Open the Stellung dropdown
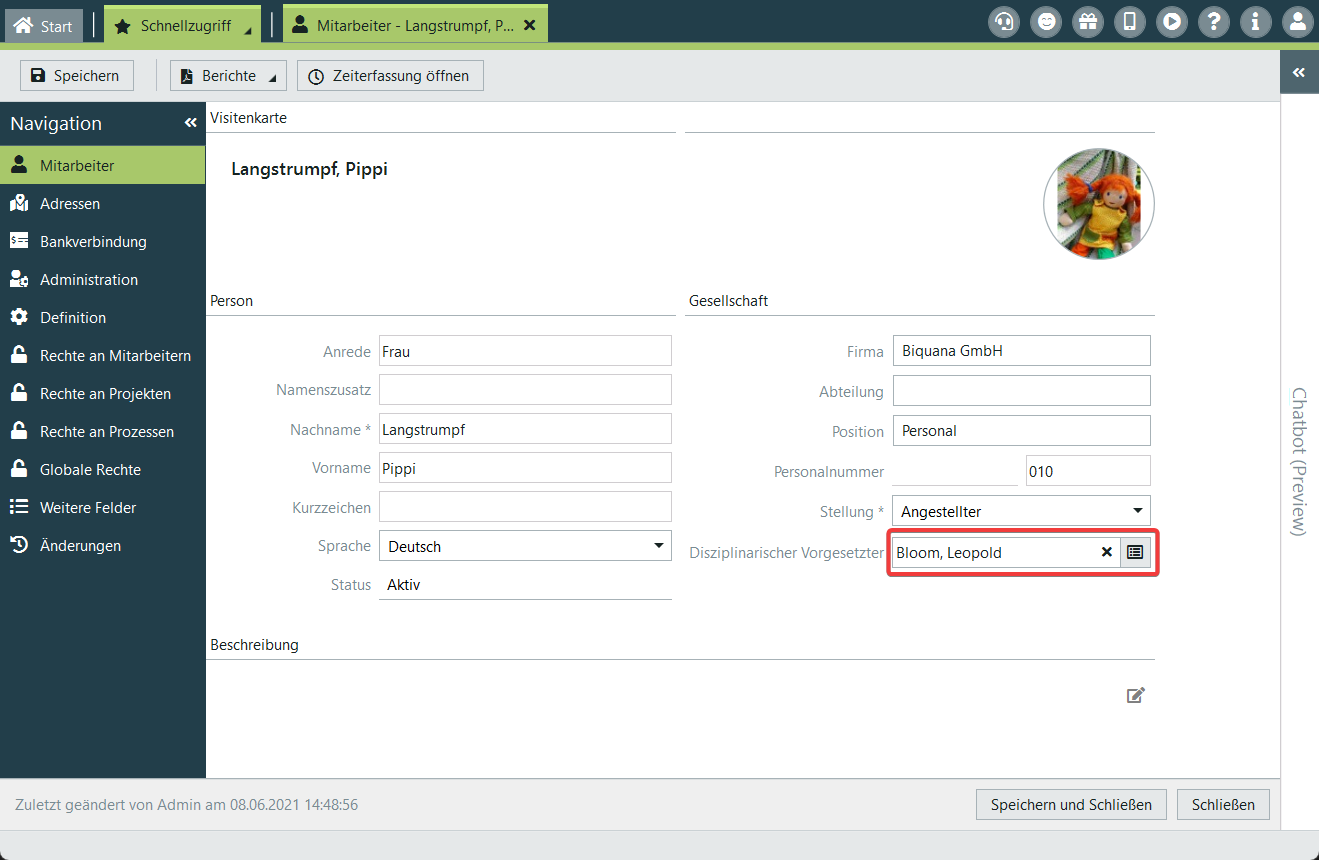 [1137, 511]
